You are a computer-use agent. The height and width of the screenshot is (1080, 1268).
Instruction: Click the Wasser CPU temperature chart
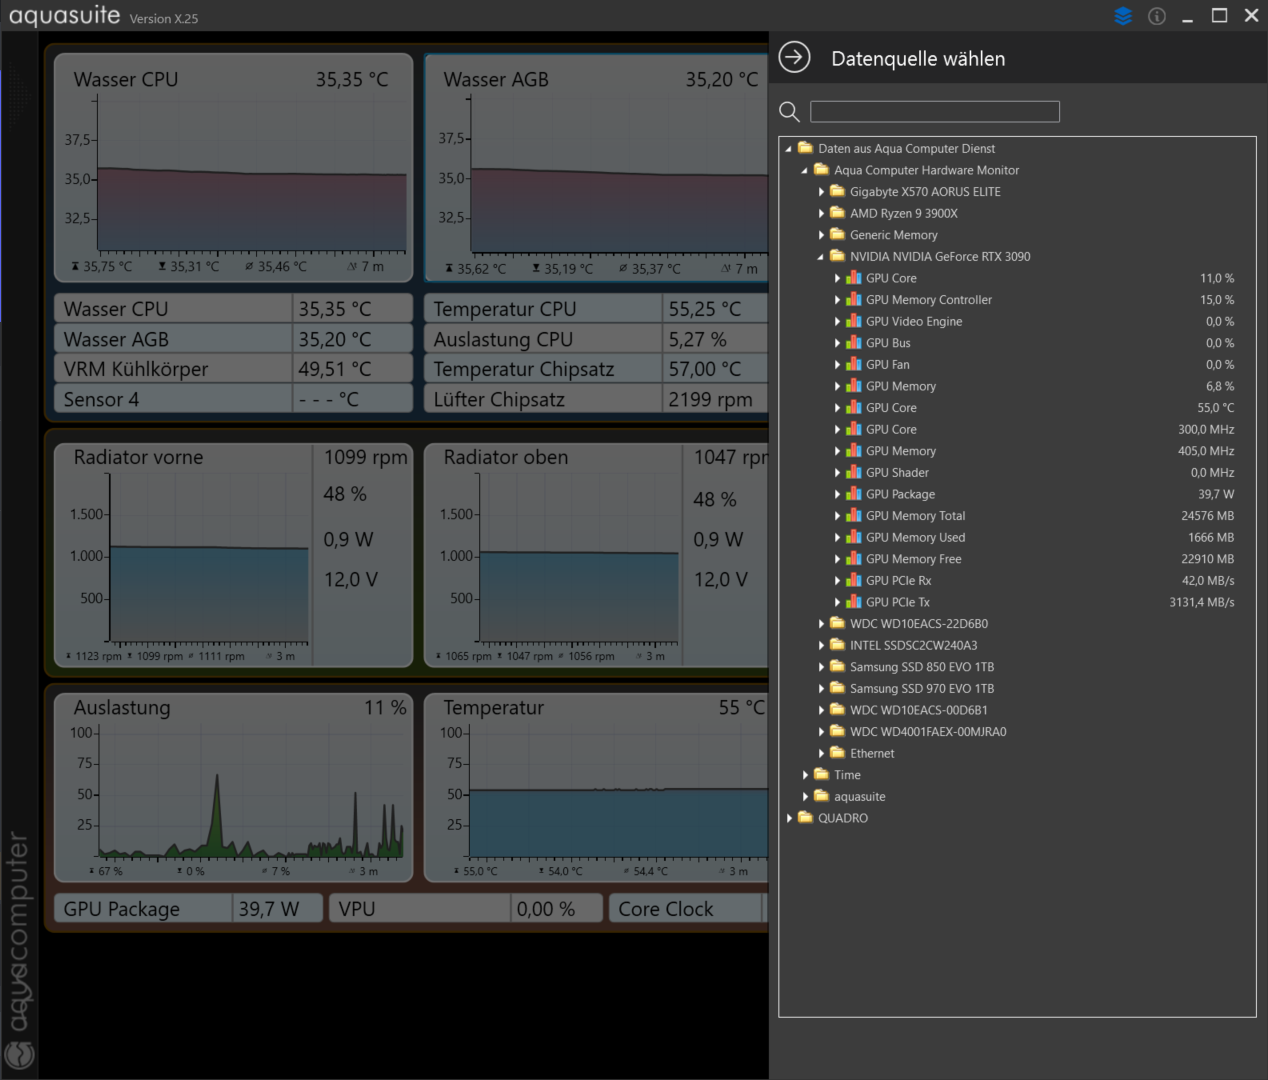point(233,168)
